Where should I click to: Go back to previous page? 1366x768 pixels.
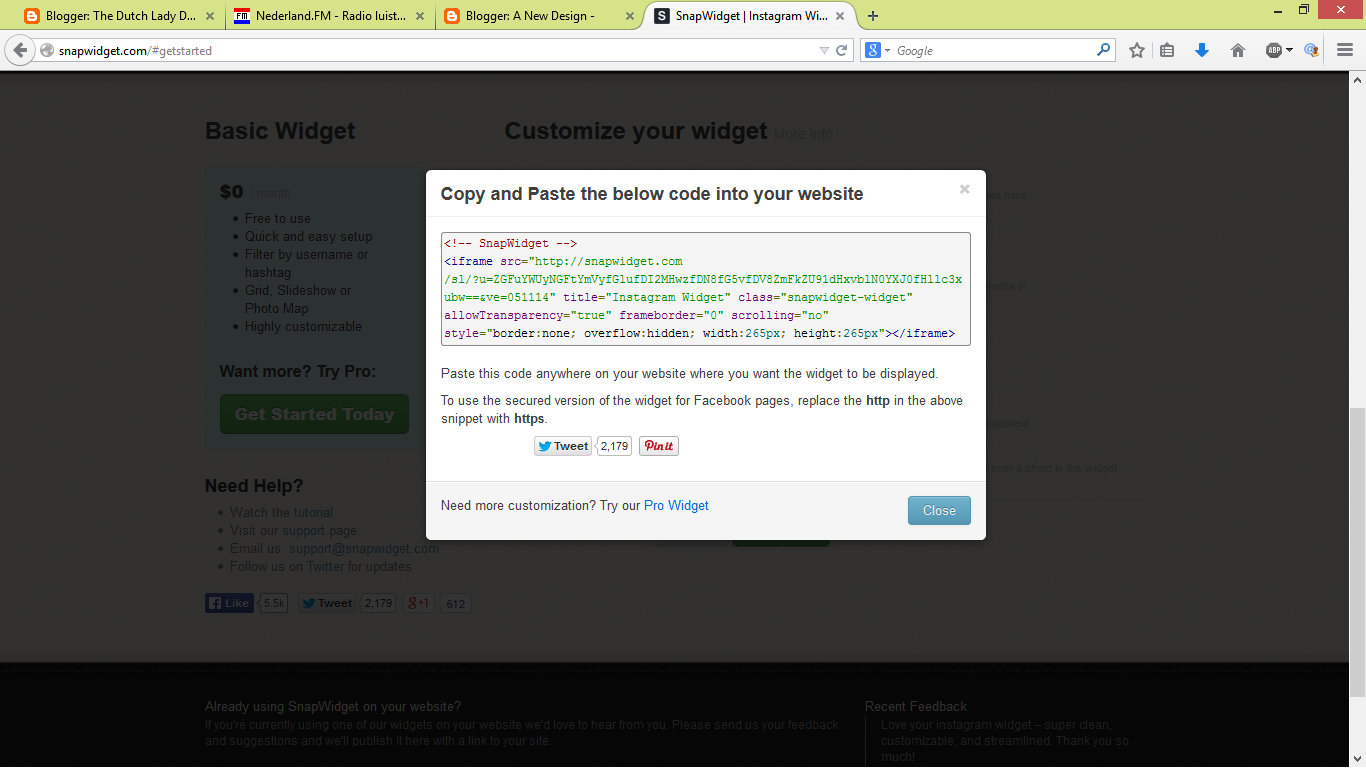(x=19, y=50)
